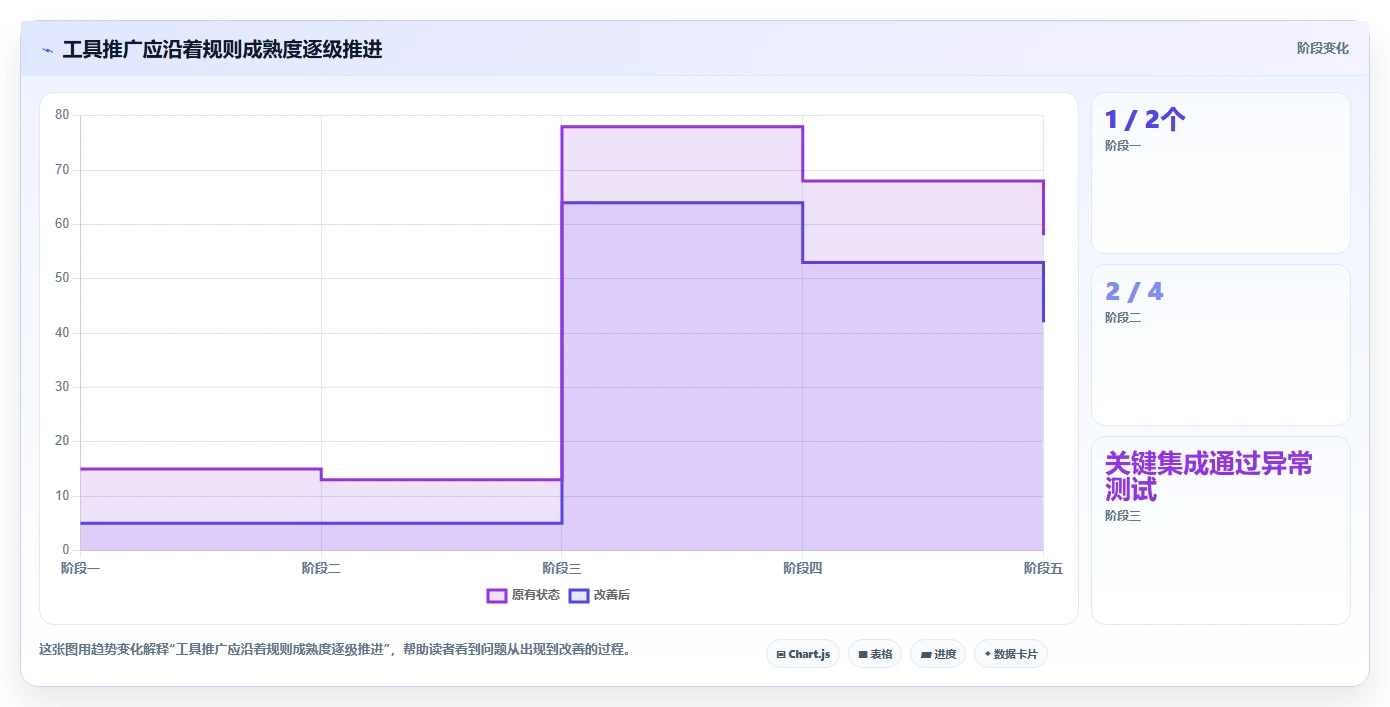Click the 阶段四 x-axis label
Viewport: 1390px width, 707px height.
coord(802,568)
